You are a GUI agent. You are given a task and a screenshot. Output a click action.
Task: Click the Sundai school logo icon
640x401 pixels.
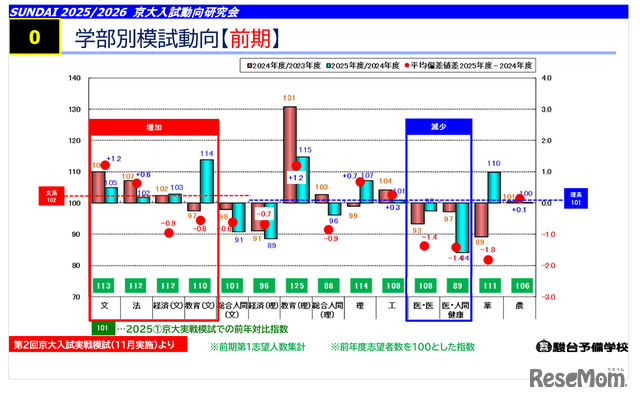543,347
